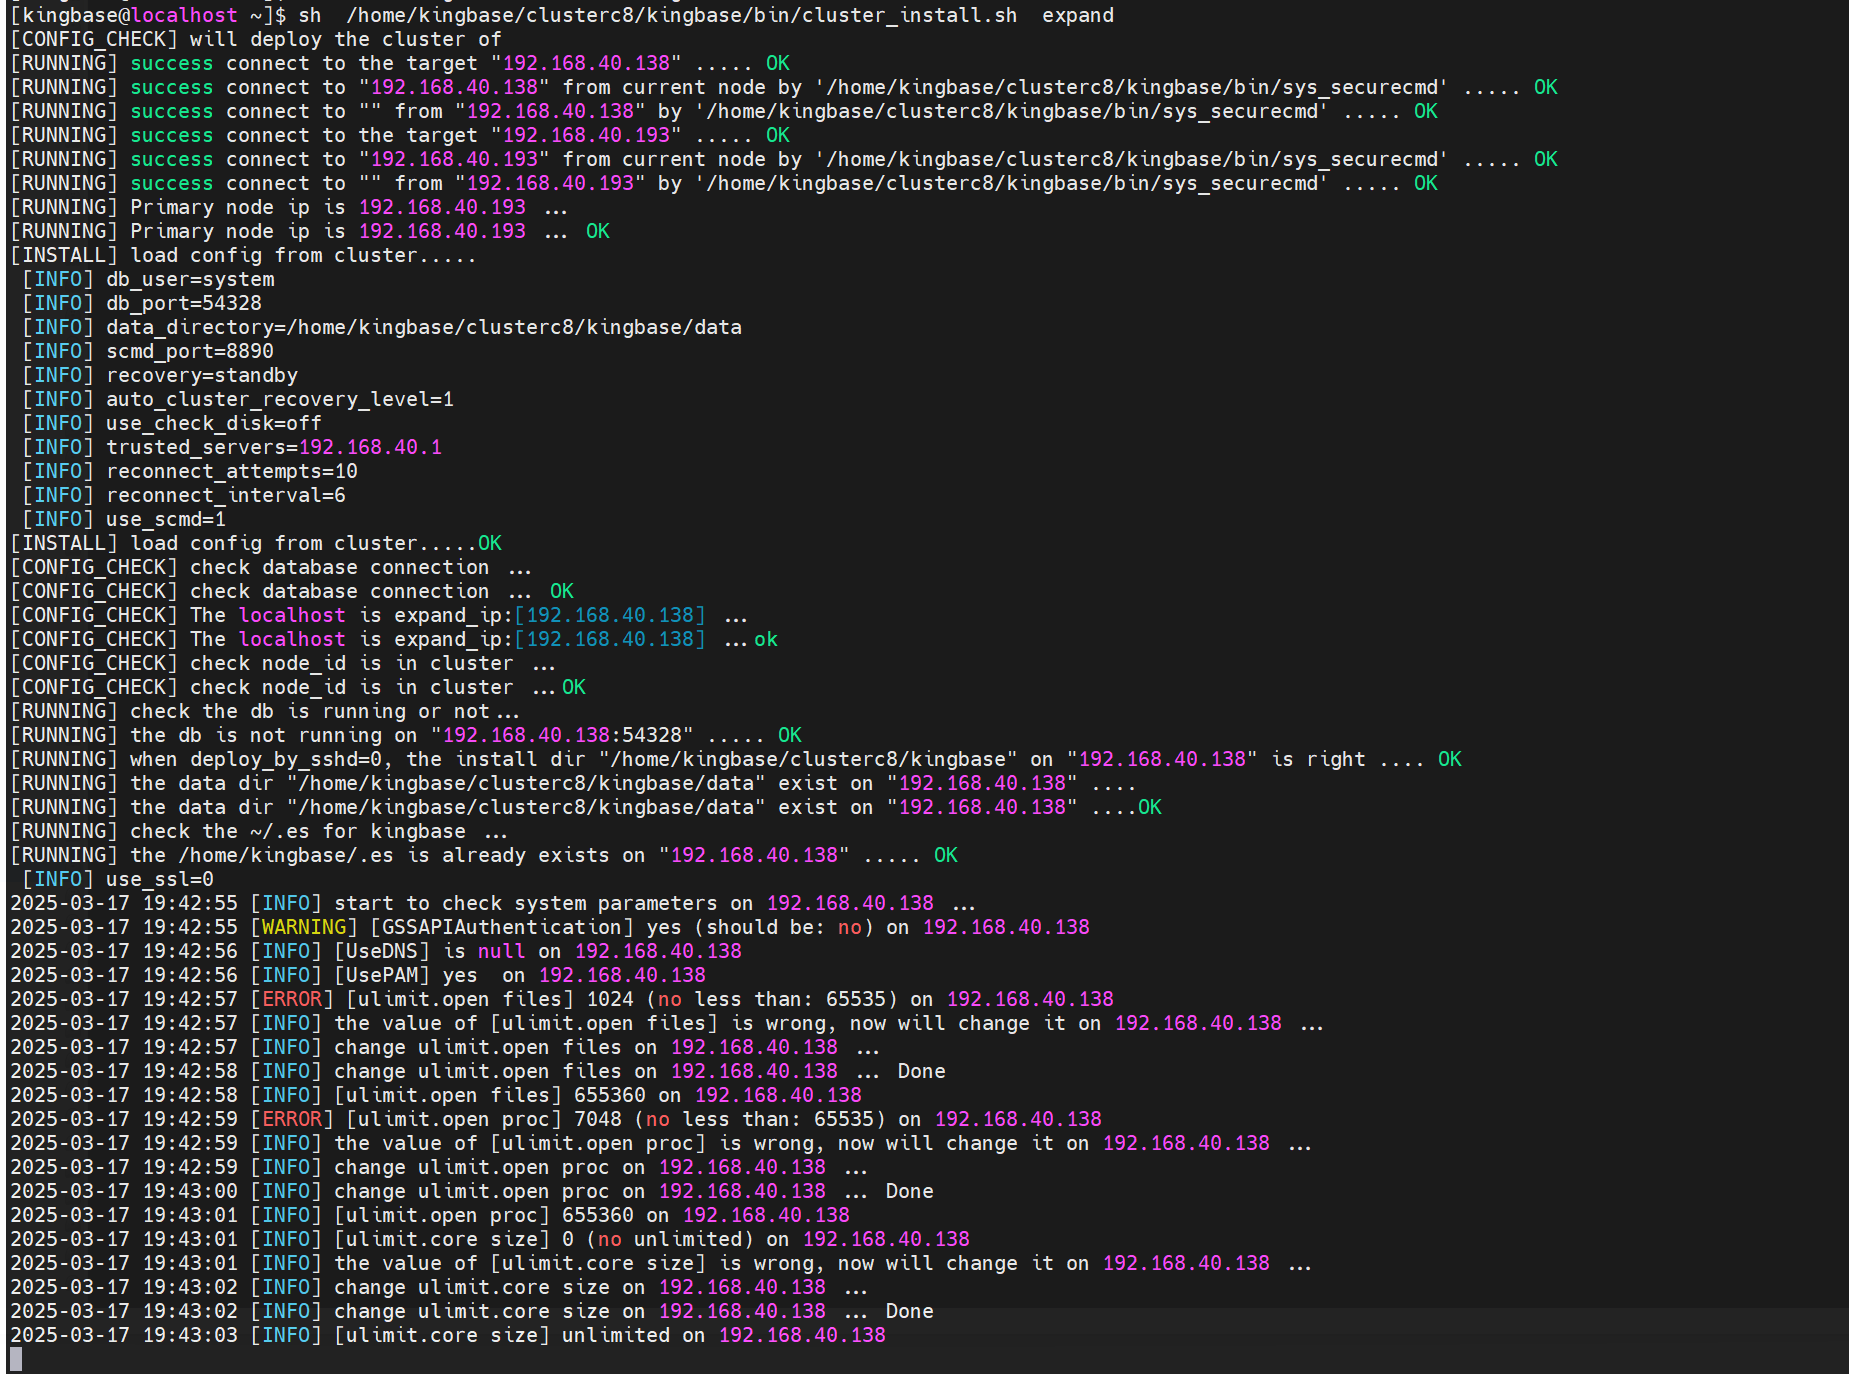Click the recovery=standby setting

(202, 375)
